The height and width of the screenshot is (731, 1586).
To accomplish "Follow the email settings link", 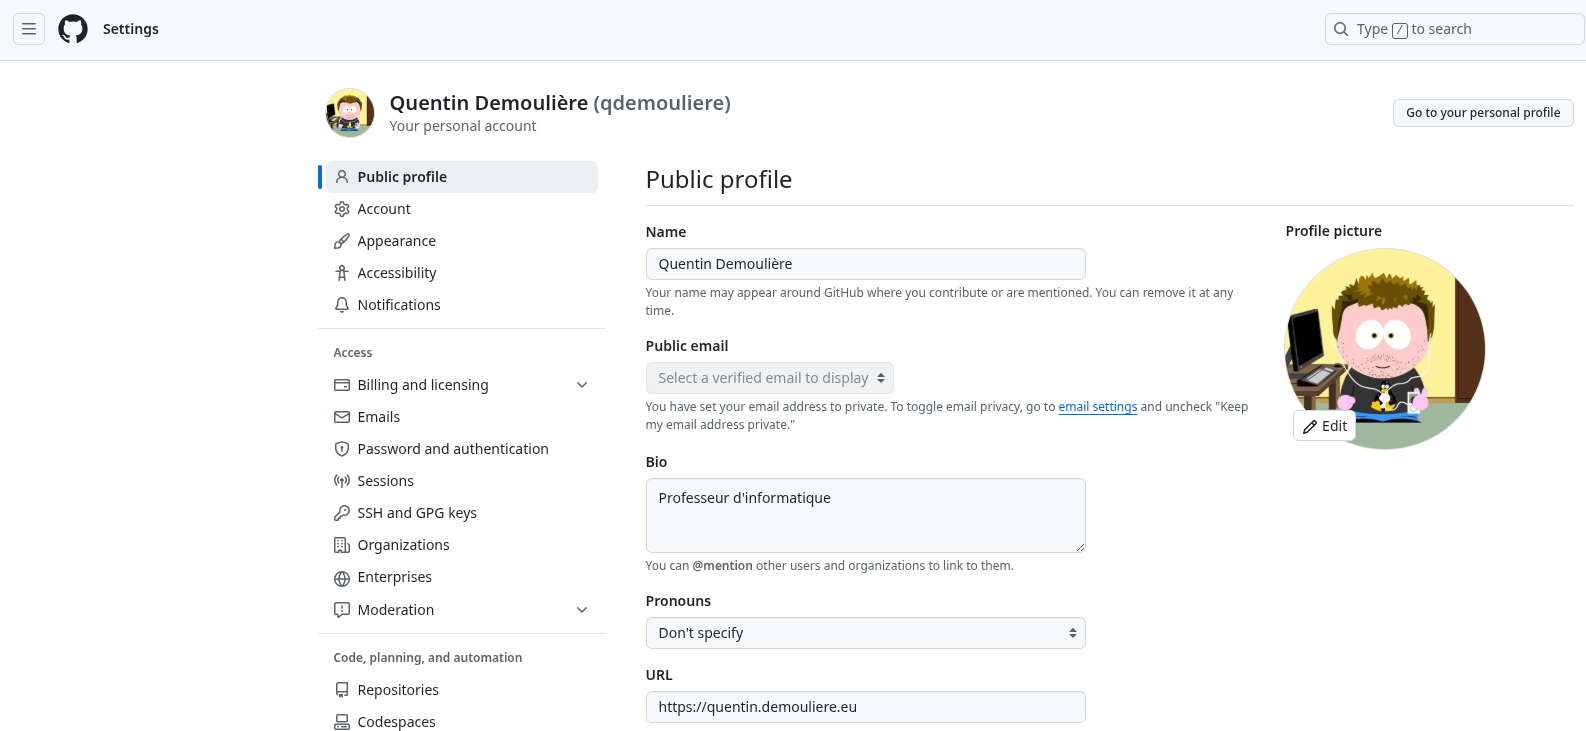I will pyautogui.click(x=1097, y=407).
